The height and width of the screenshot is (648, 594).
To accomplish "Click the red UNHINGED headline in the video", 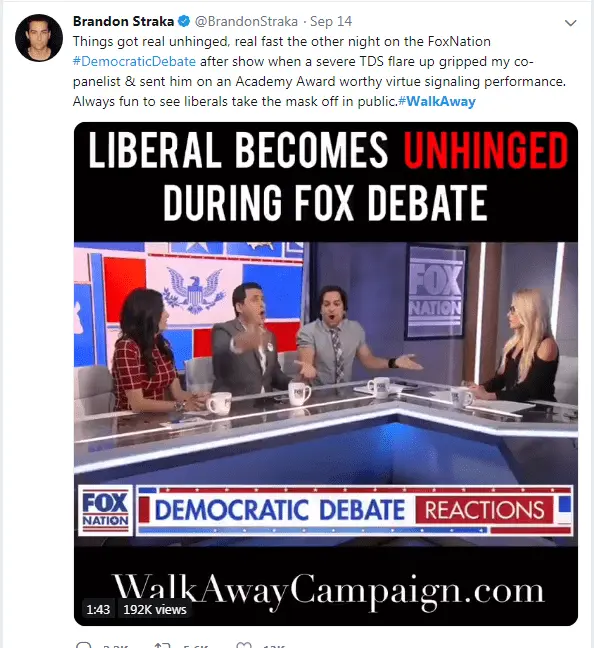I will click(x=486, y=150).
